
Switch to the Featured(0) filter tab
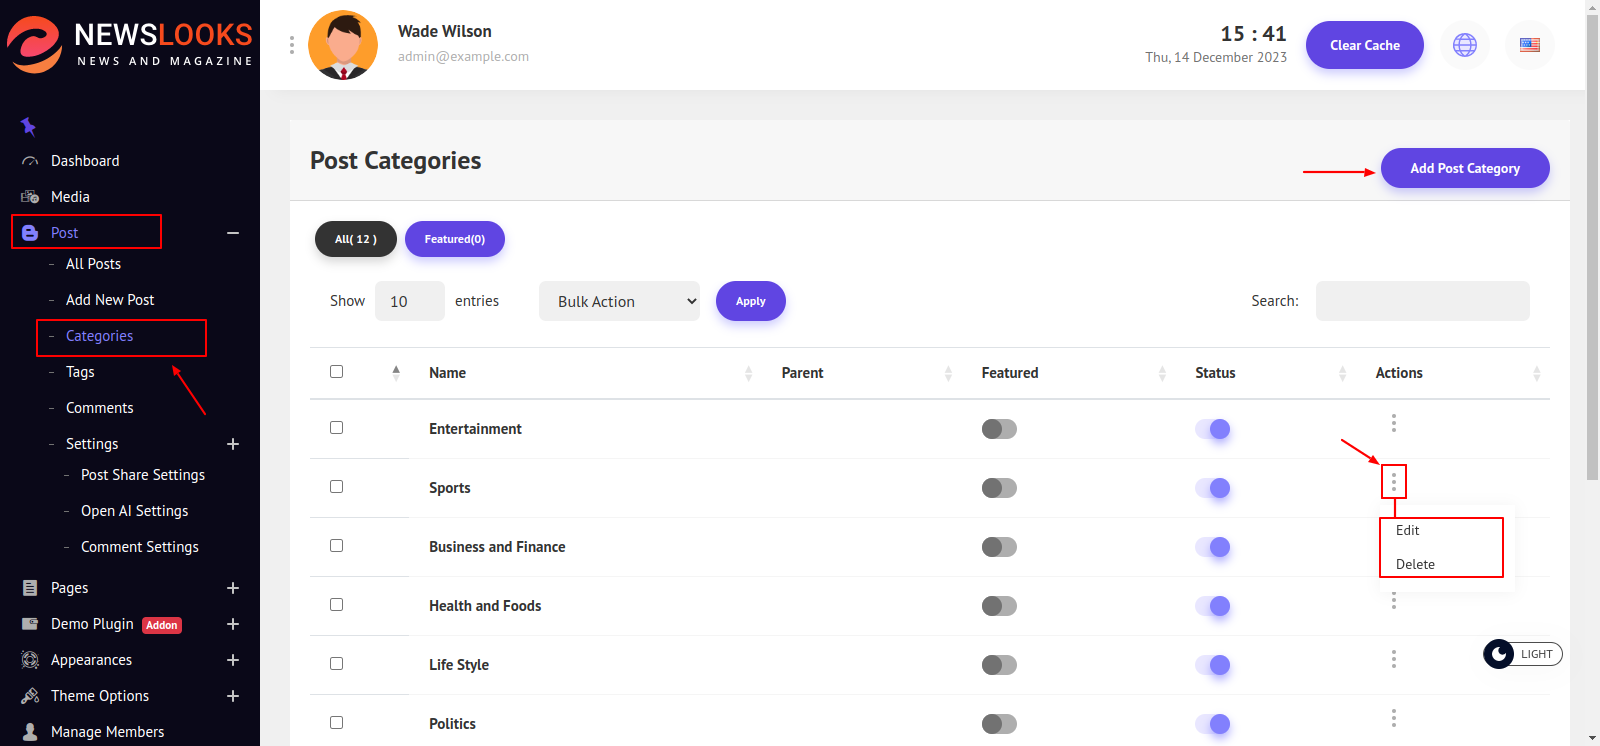(454, 239)
